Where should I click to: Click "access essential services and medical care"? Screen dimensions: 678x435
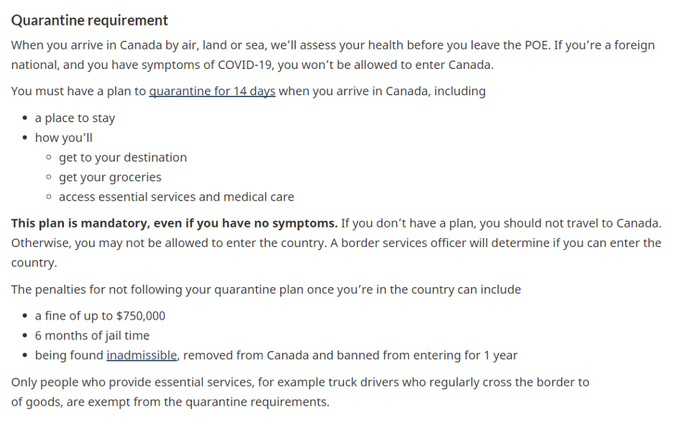pos(176,197)
